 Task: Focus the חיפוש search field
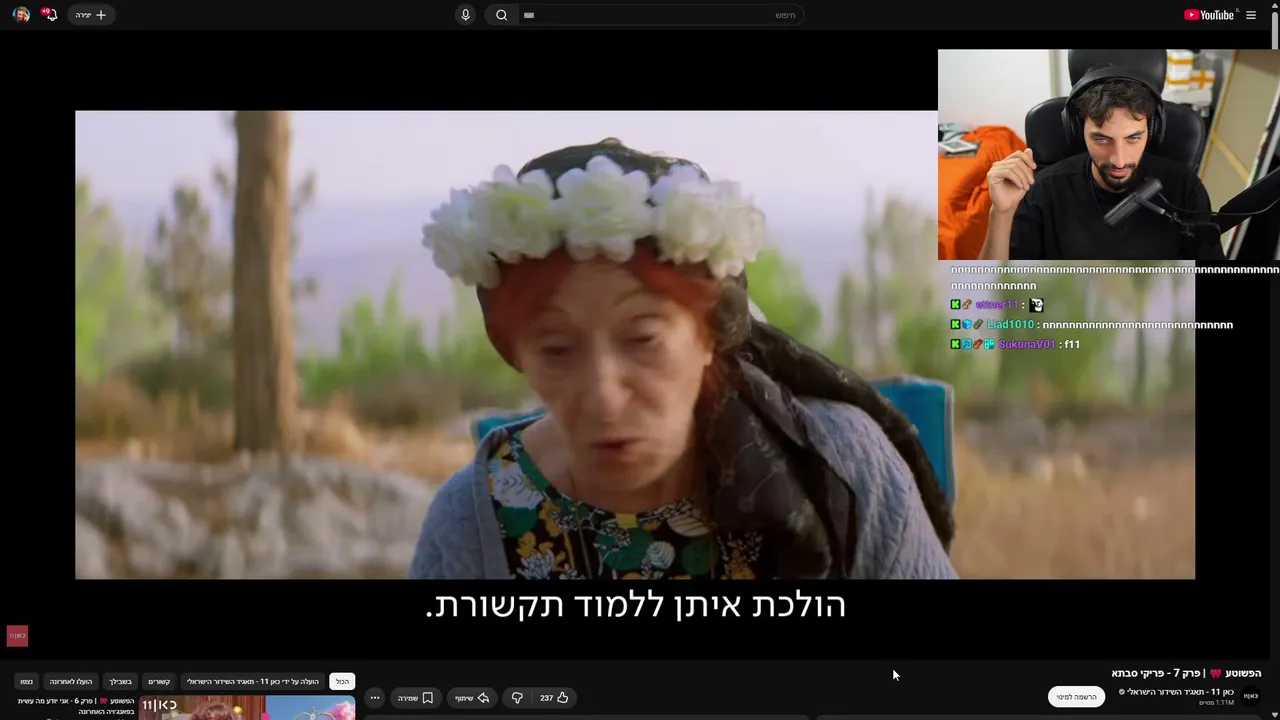[661, 15]
